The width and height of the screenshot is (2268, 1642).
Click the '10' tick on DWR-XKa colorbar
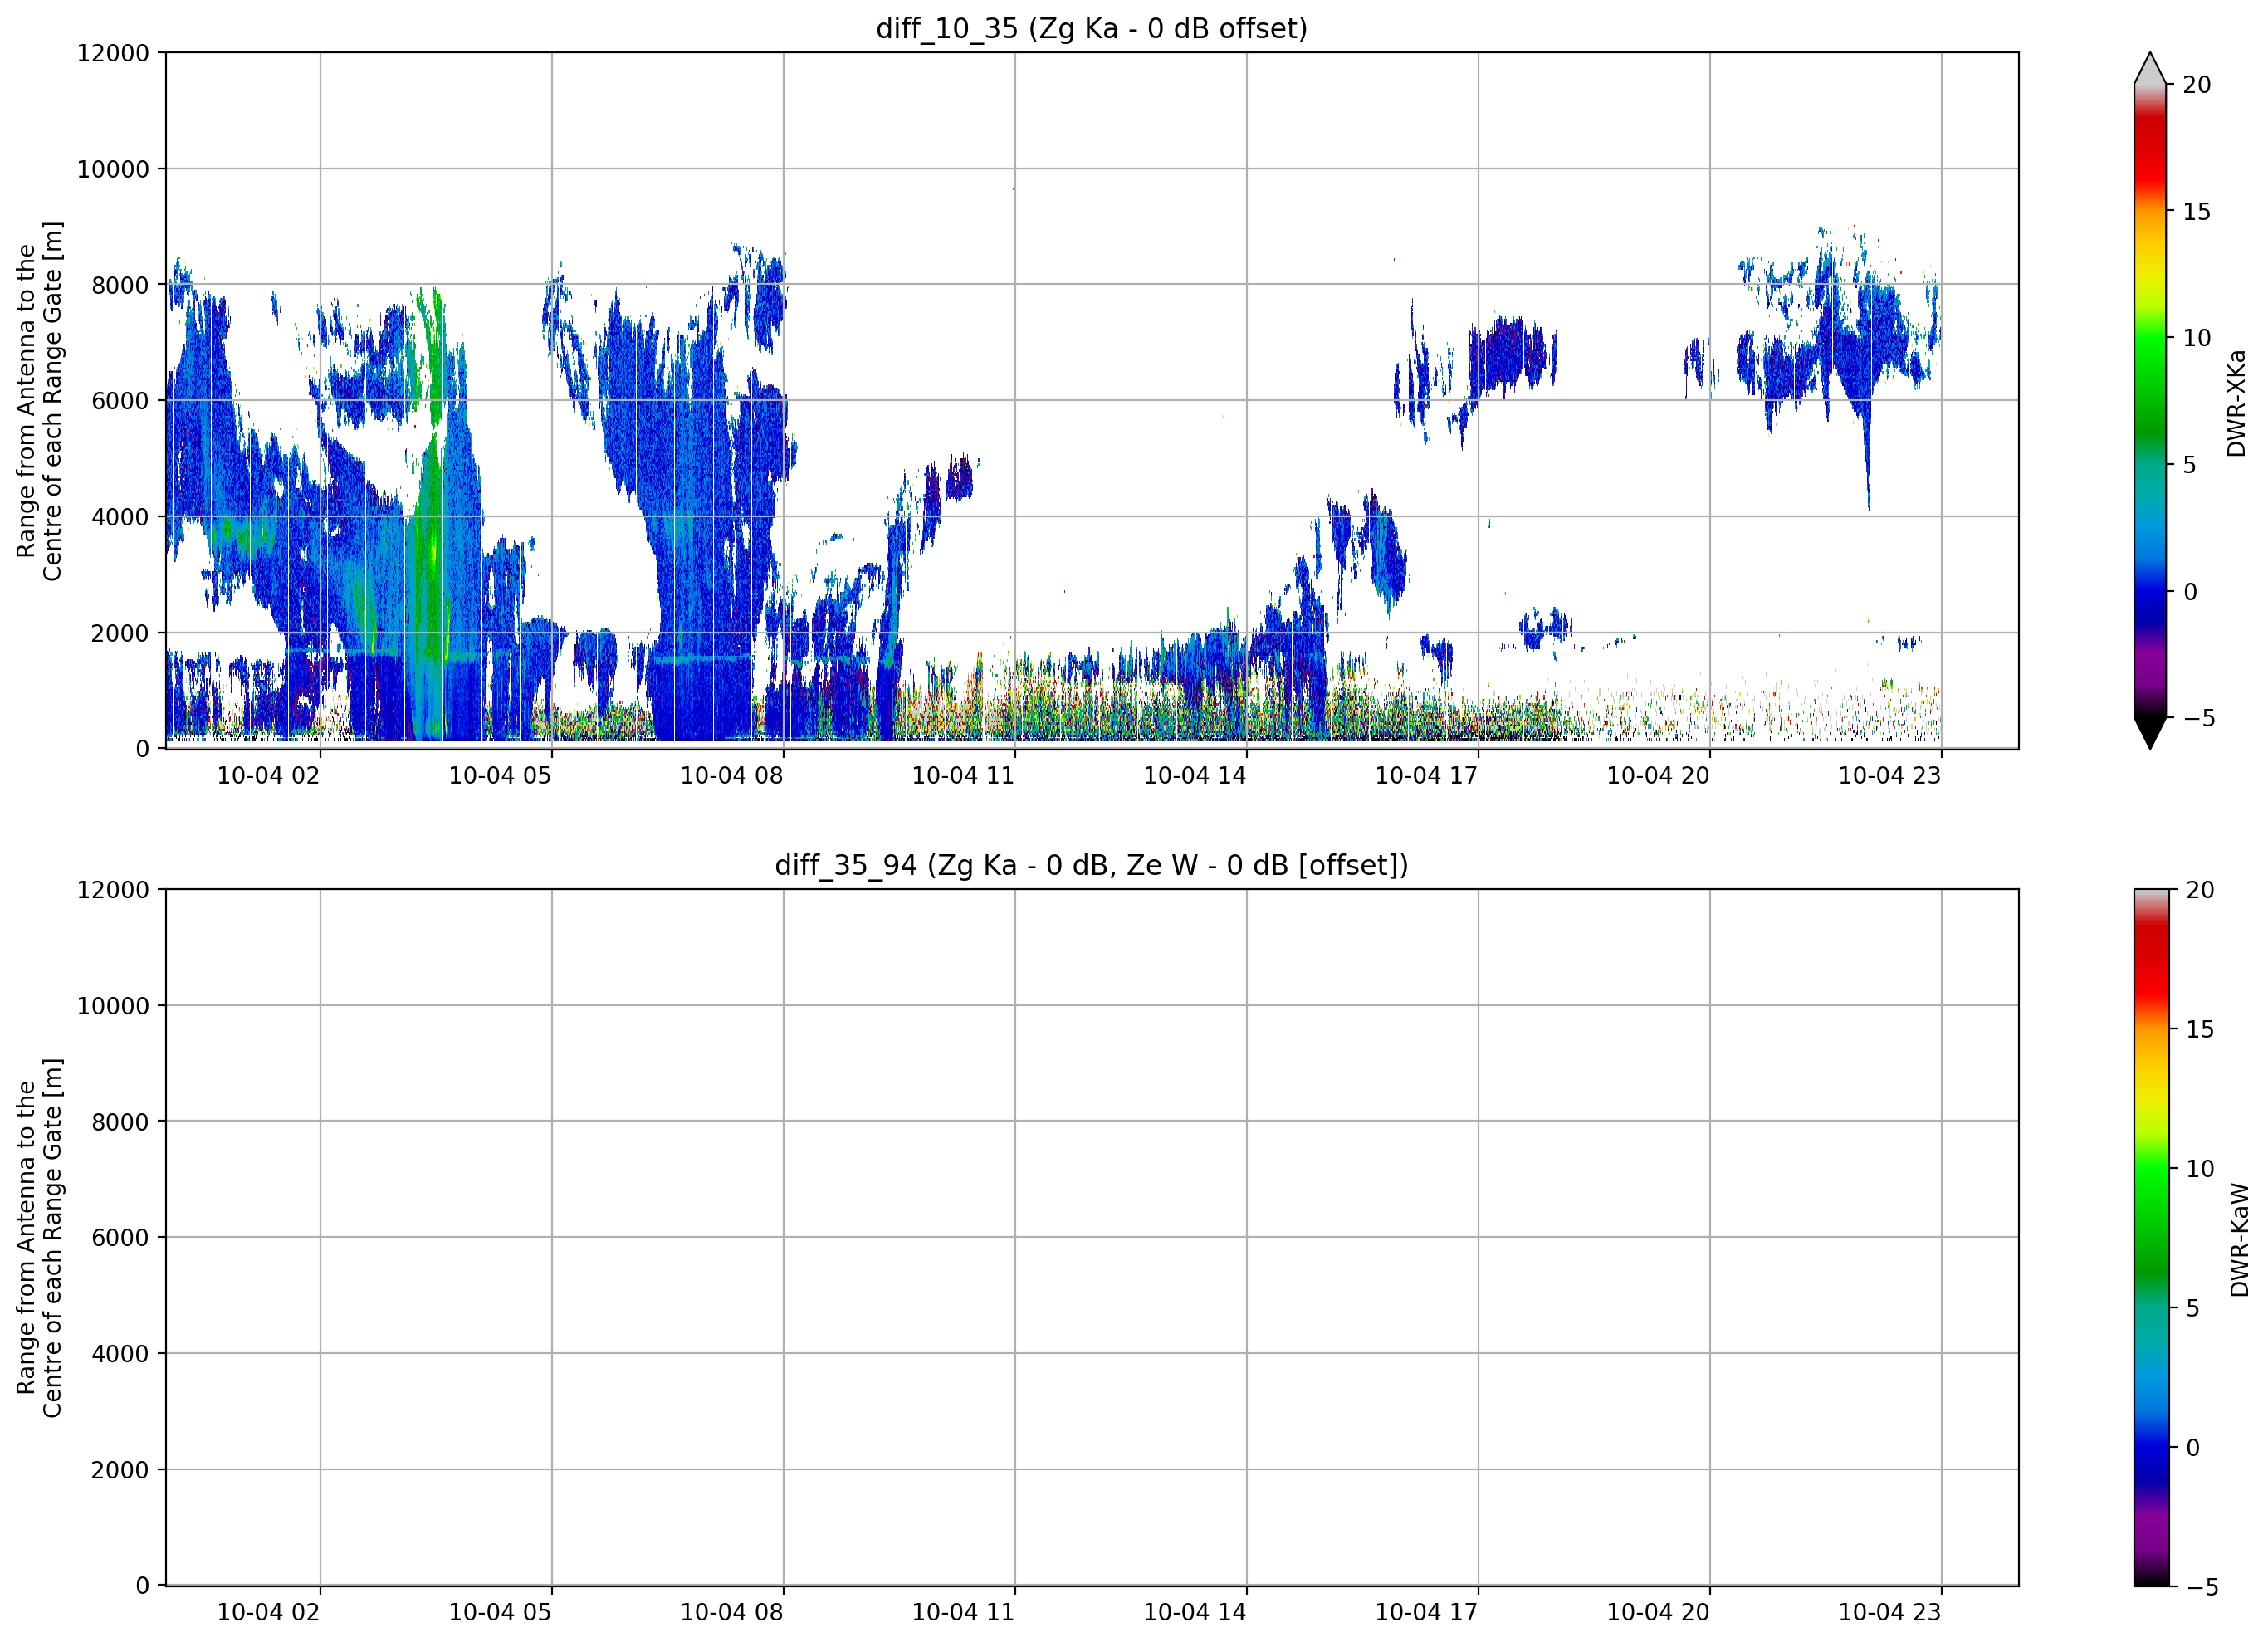pos(2197,338)
